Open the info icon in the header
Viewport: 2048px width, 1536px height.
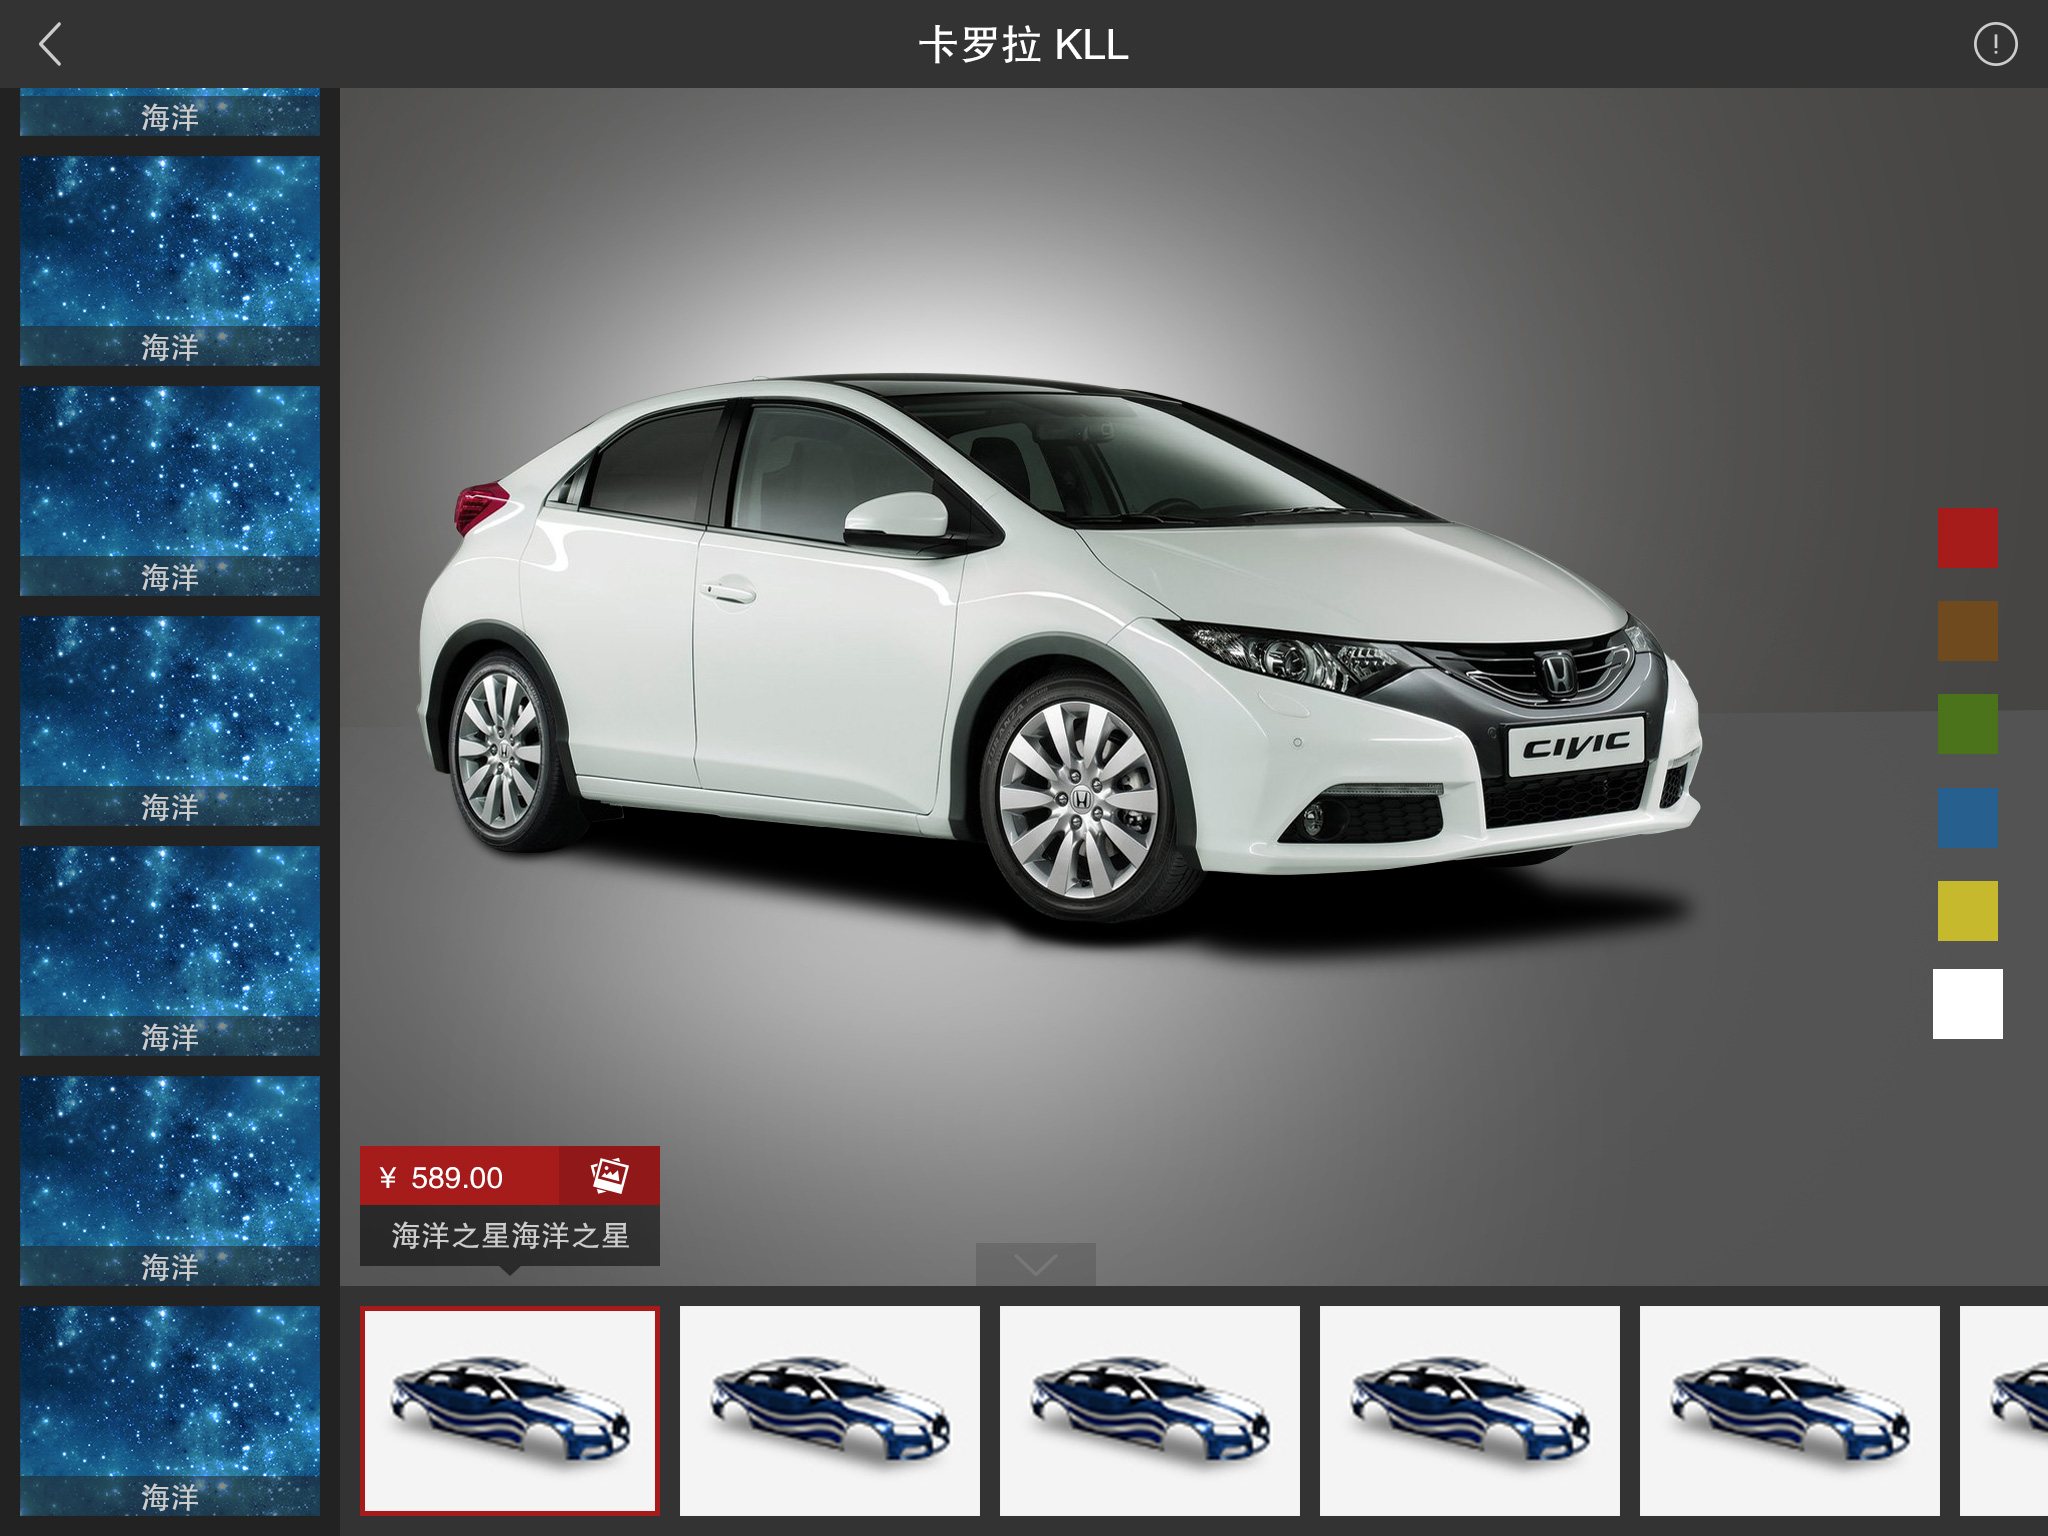pos(1995,45)
